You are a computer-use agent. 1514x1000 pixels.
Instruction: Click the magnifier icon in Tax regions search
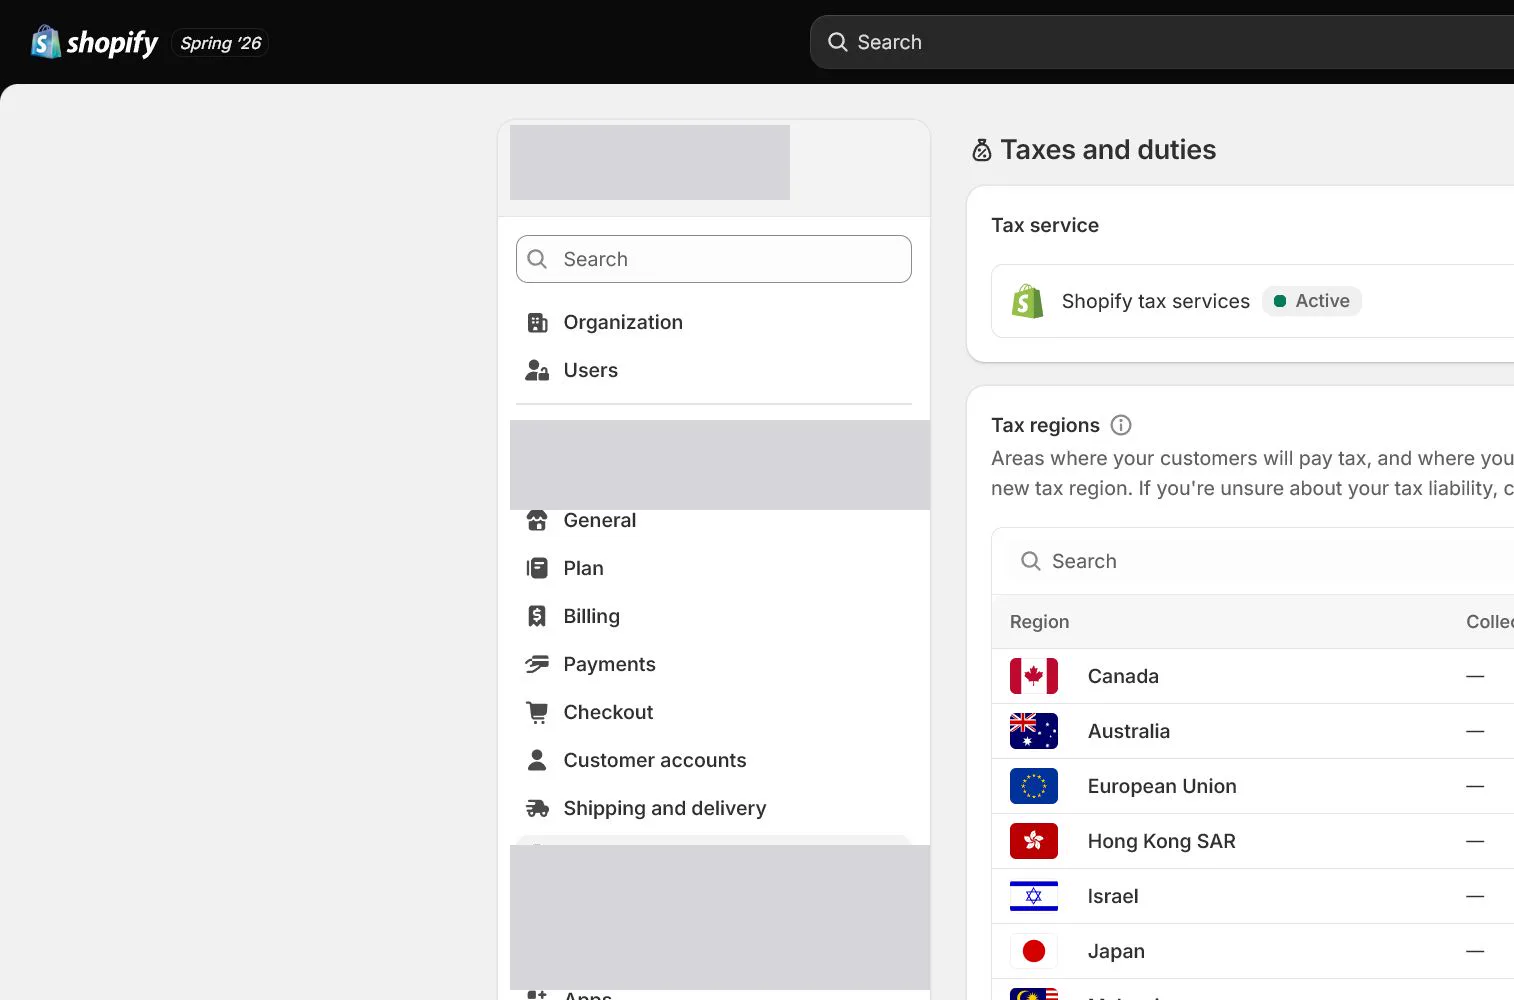[x=1030, y=561]
